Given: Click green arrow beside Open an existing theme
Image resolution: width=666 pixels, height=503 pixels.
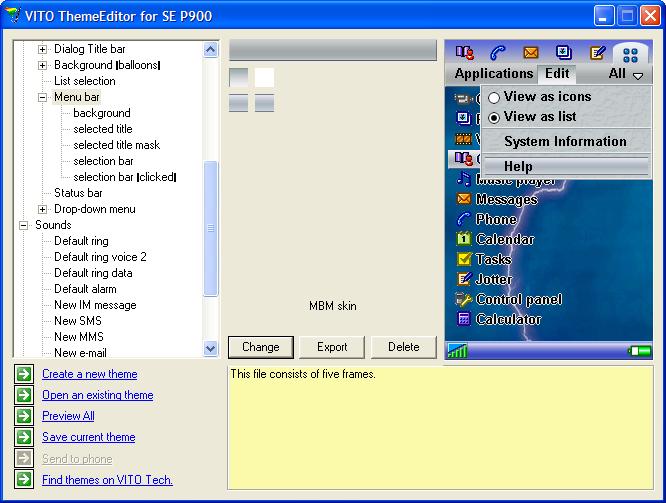Looking at the screenshot, I should coord(24,395).
